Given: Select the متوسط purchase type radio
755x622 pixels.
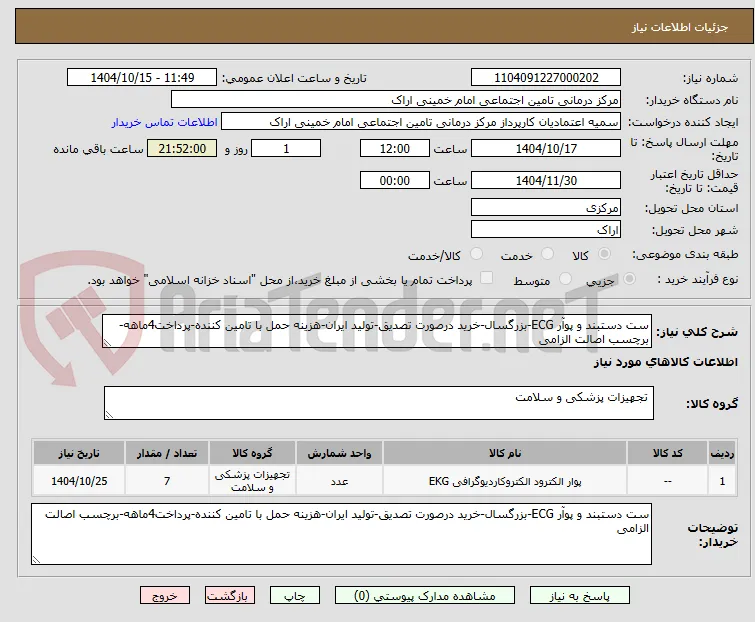Looking at the screenshot, I should [565, 279].
